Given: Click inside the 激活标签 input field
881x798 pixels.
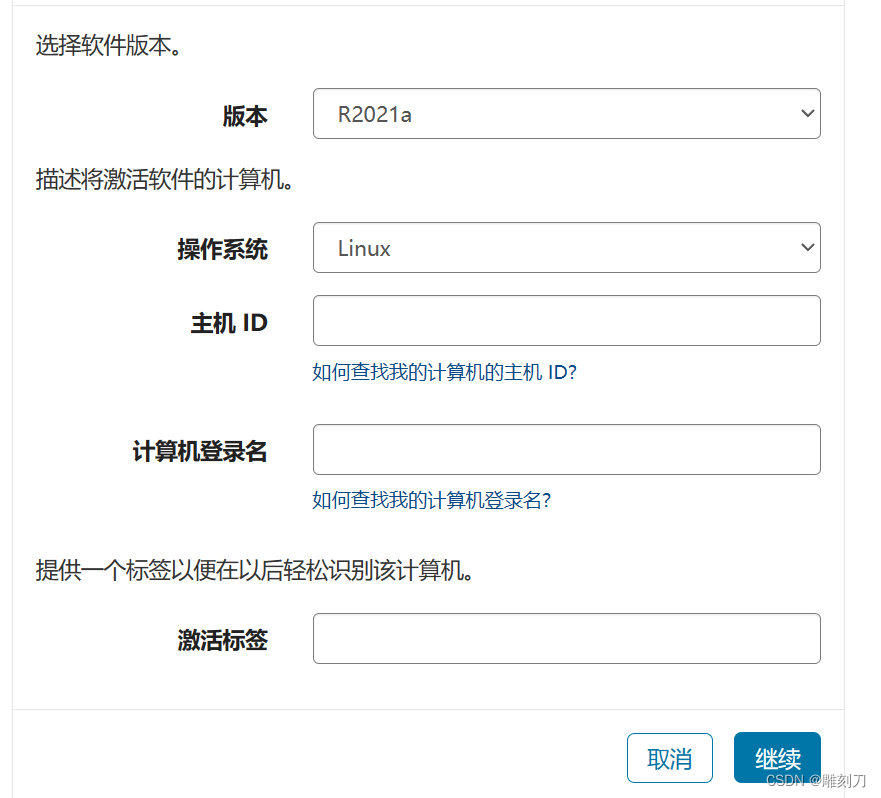Looking at the screenshot, I should [x=565, y=638].
